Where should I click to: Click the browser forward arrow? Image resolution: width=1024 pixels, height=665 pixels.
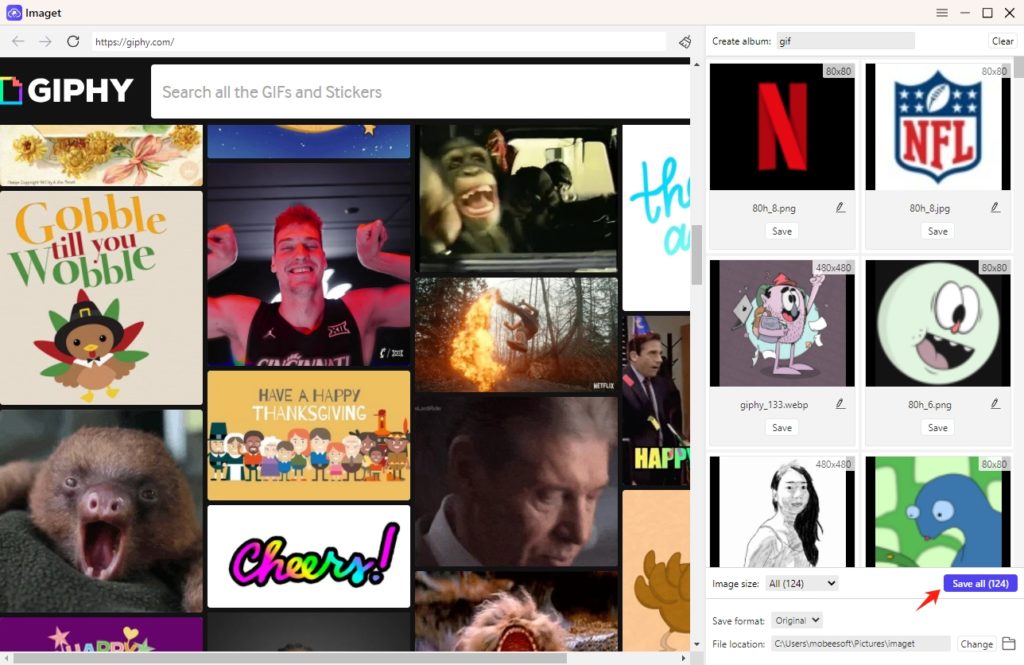45,41
